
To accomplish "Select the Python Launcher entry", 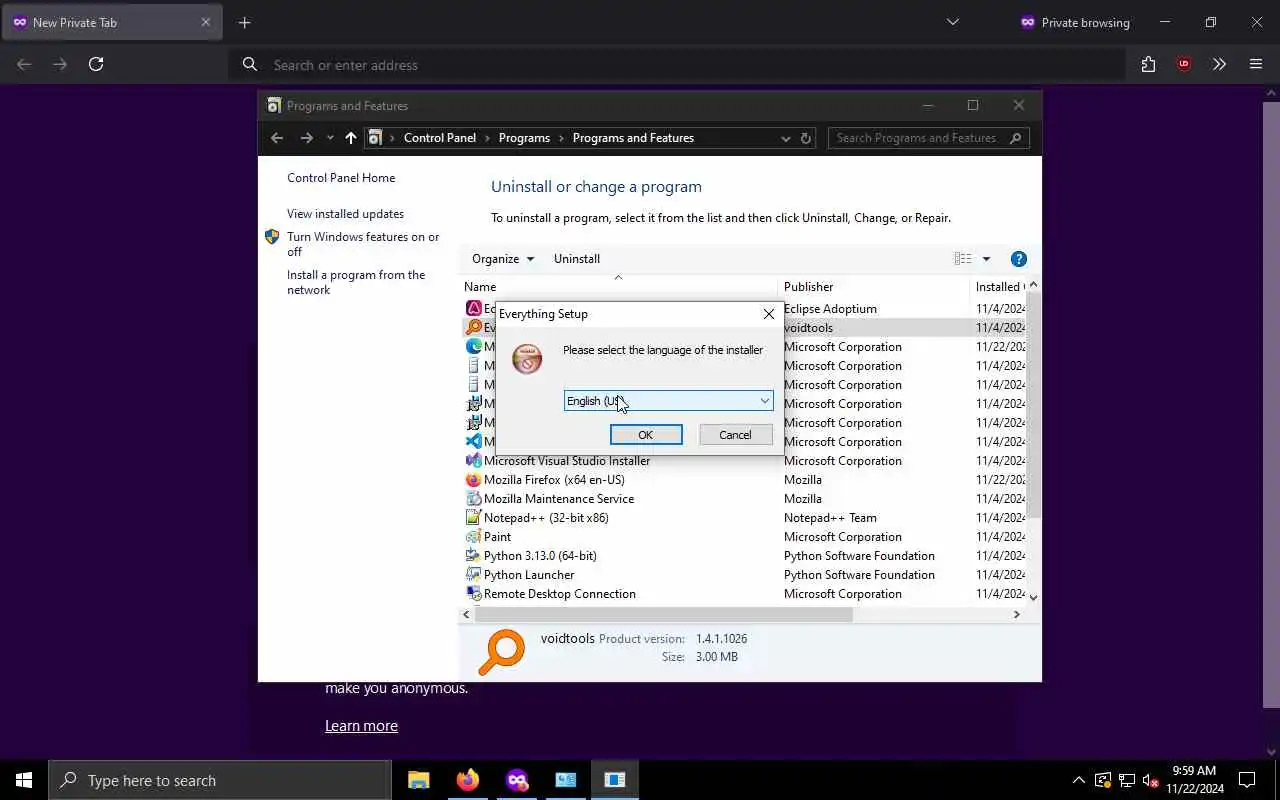I will (529, 575).
